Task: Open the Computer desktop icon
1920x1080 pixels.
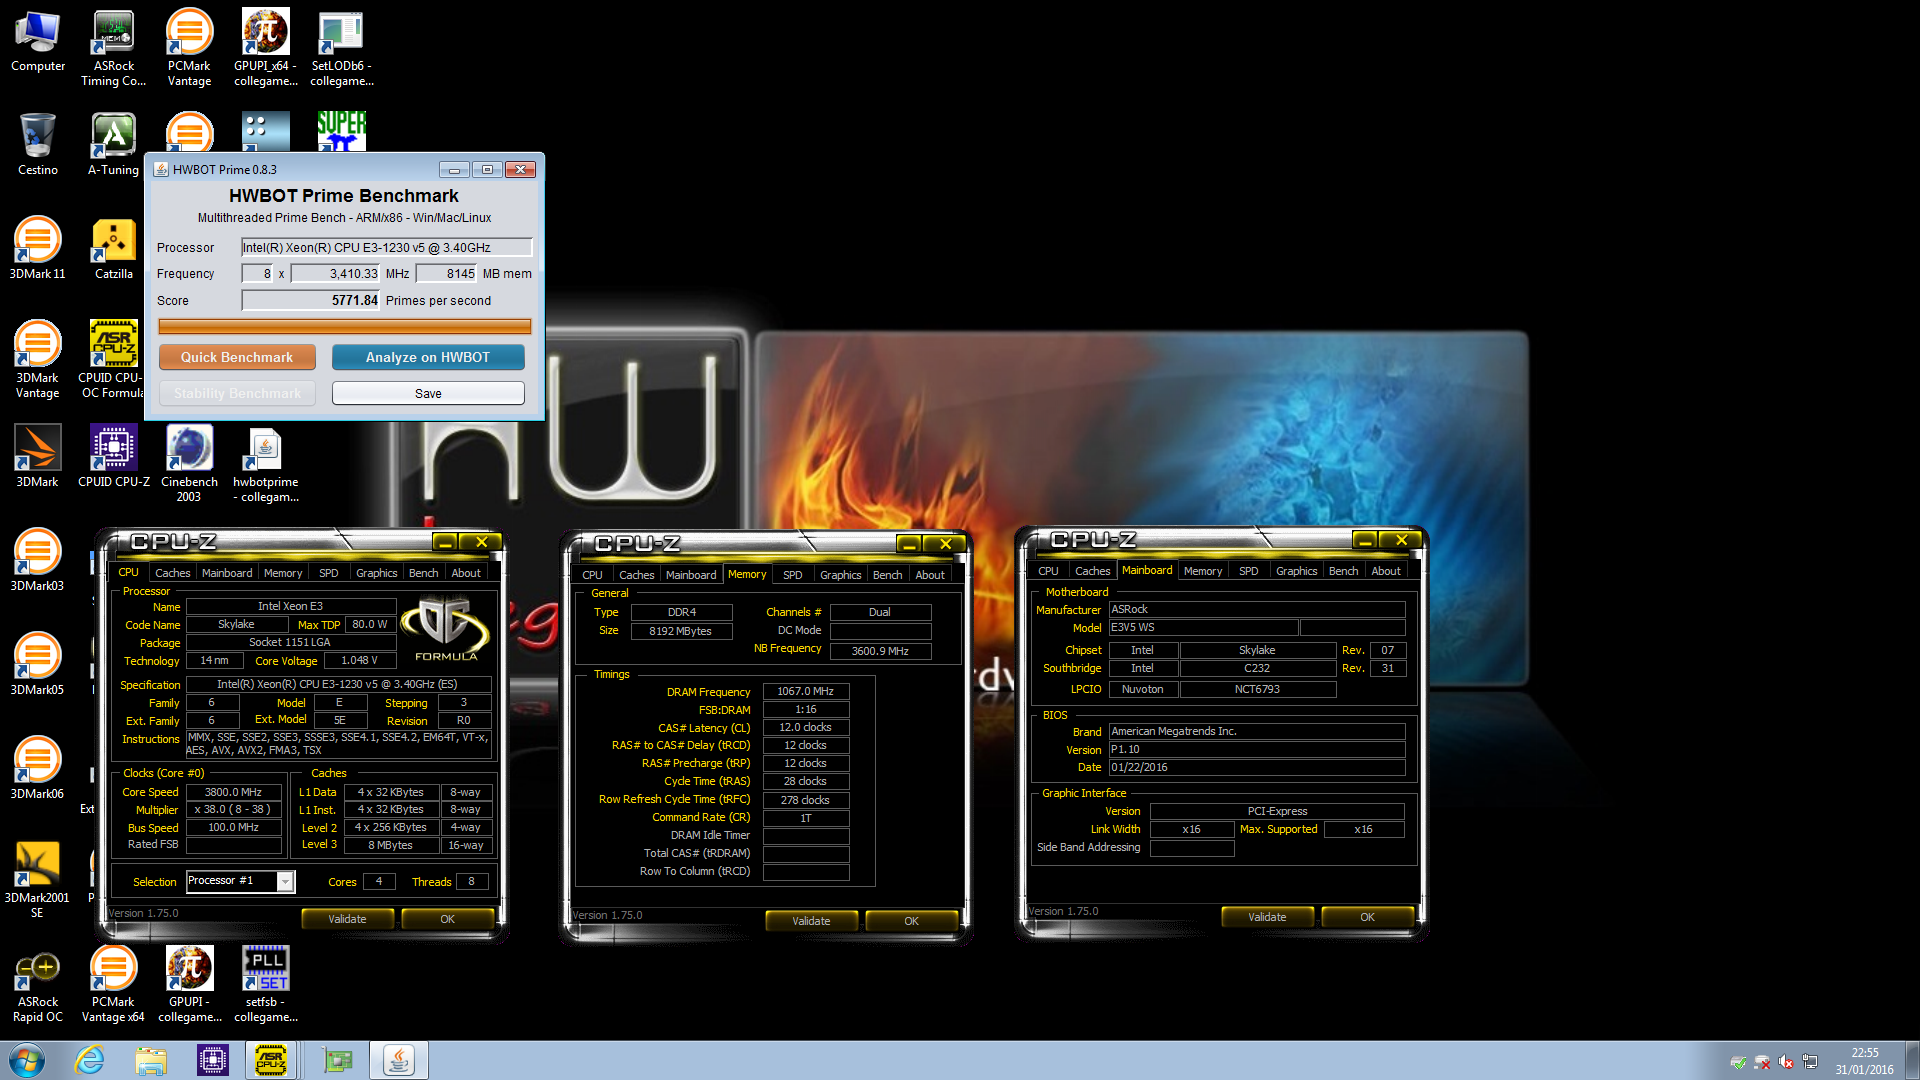Action: 38,42
